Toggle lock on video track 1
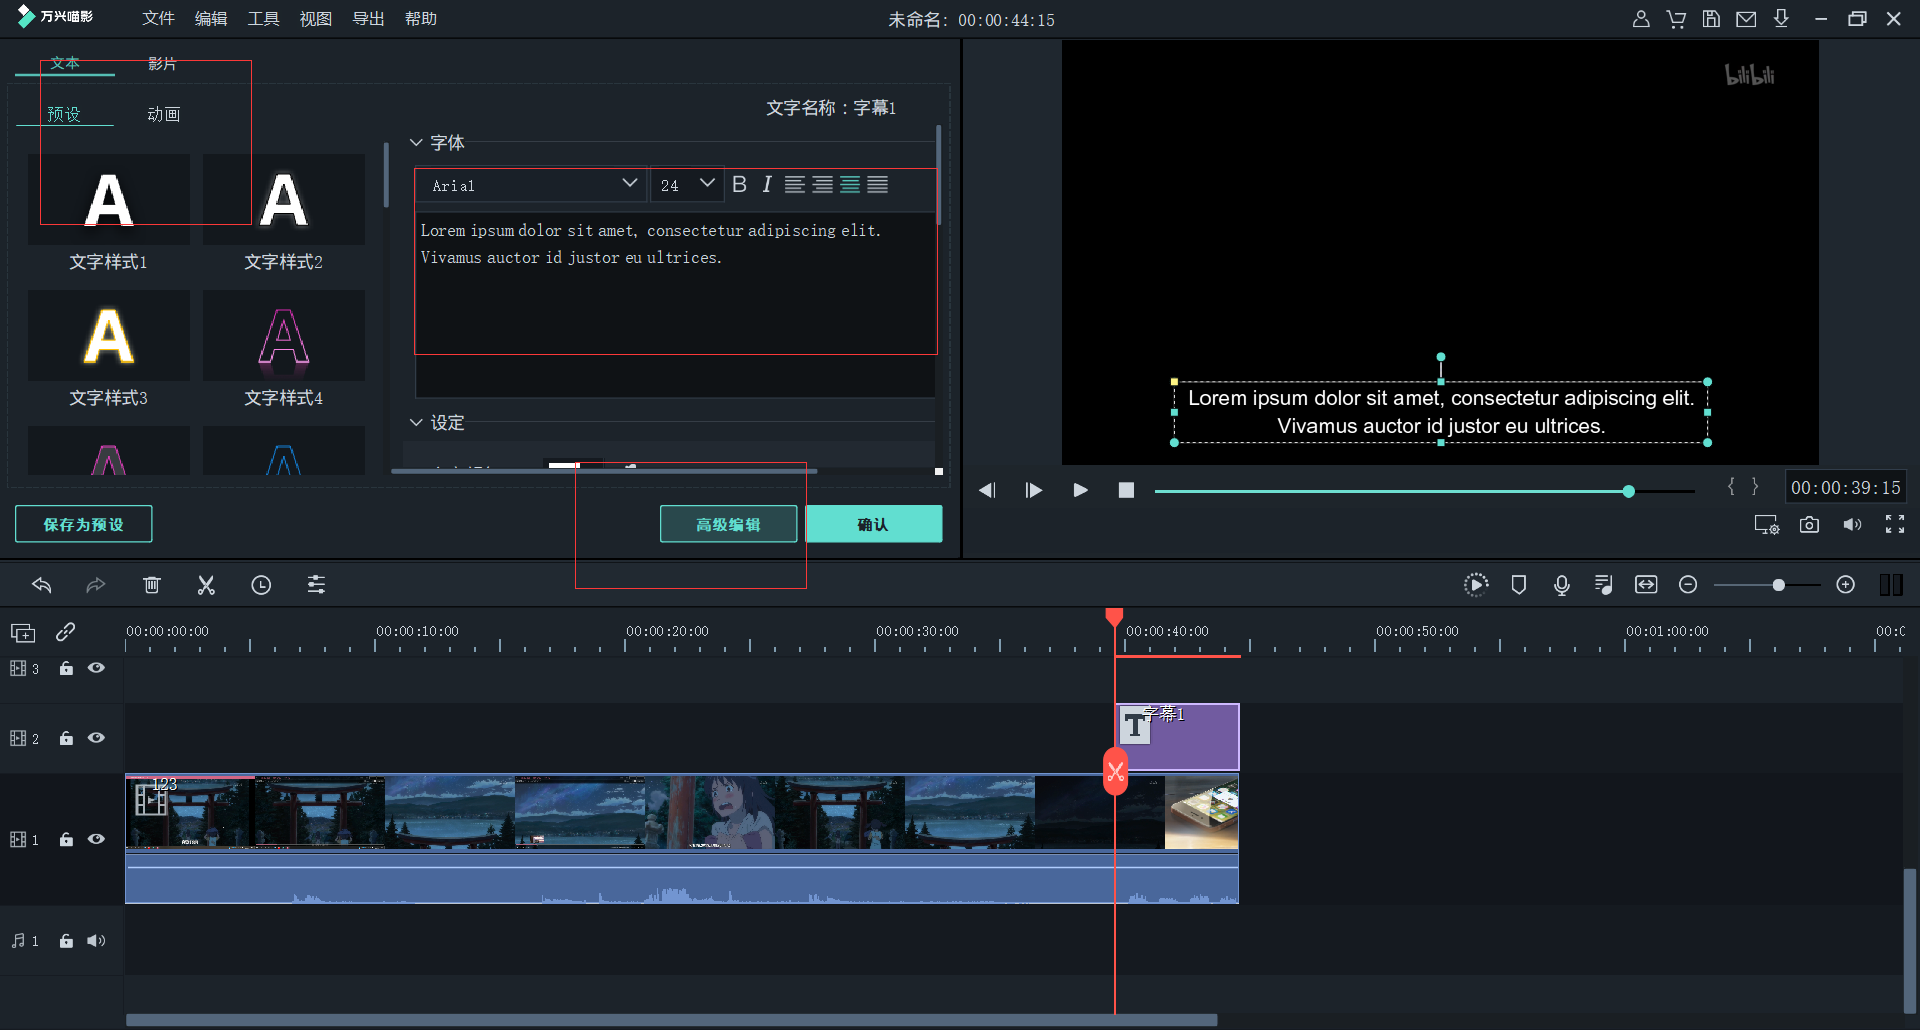Viewport: 1920px width, 1030px height. click(x=66, y=840)
